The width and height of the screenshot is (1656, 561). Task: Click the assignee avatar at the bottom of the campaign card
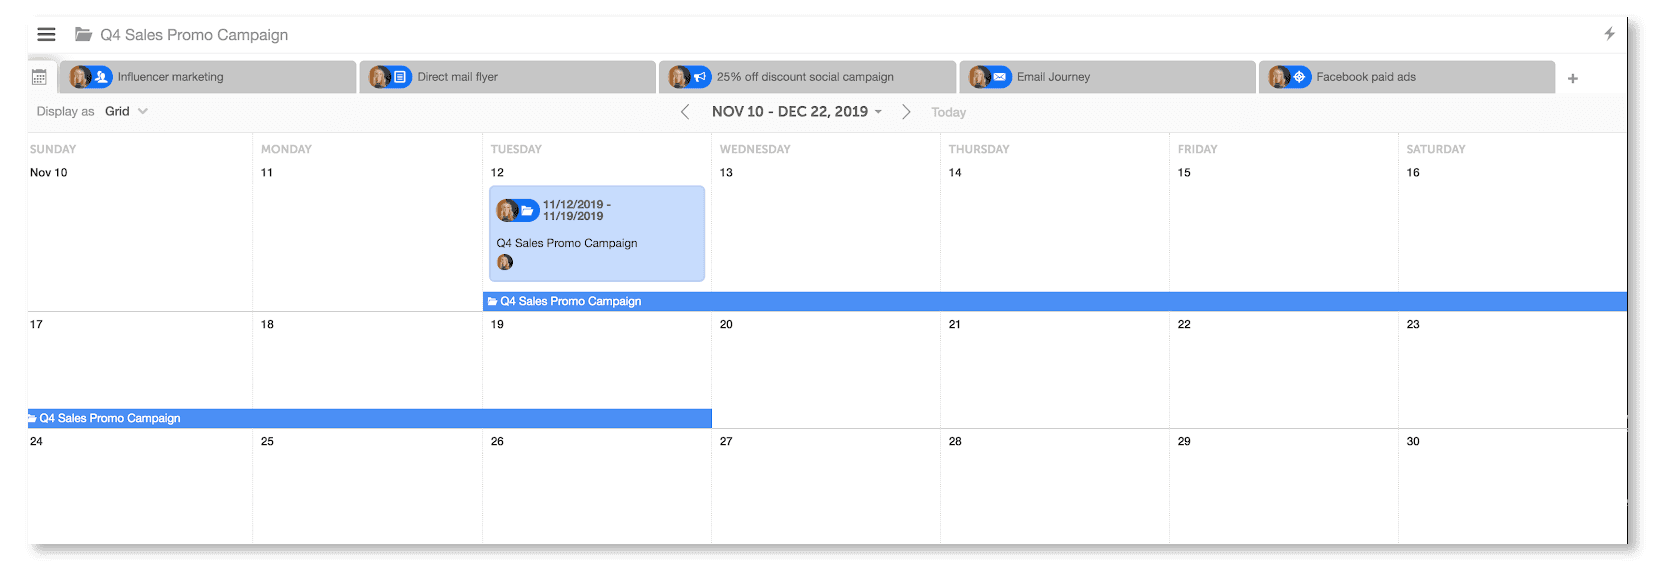(x=505, y=262)
